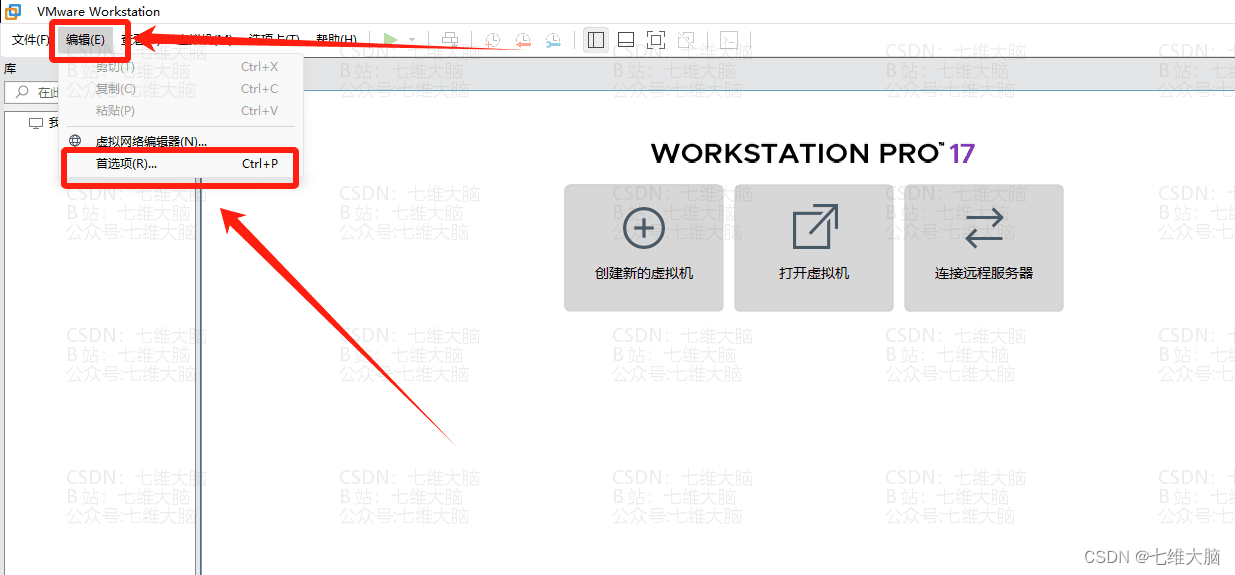The width and height of the screenshot is (1235, 575).
Task: Click the 连接远程服务器 tile
Action: 984,247
